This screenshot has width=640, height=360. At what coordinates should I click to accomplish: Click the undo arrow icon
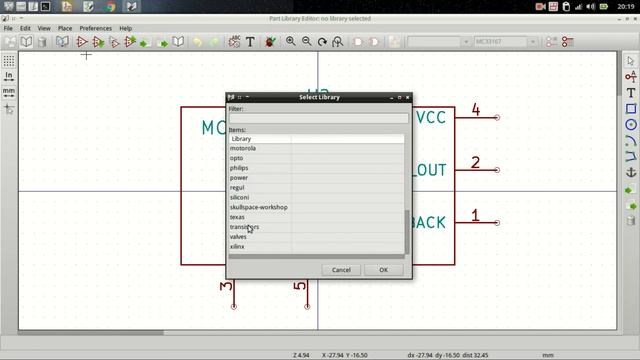coord(198,42)
